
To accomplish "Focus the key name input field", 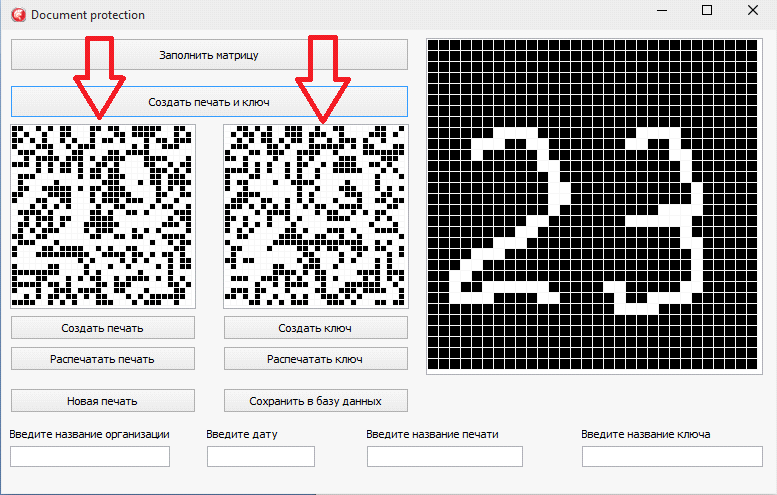I will pyautogui.click(x=672, y=456).
